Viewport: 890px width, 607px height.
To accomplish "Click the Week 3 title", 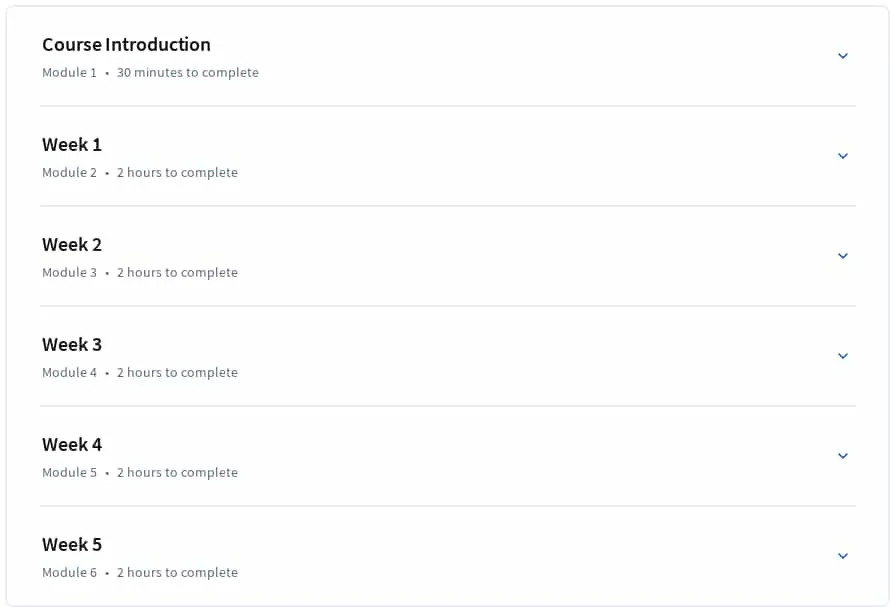I will [x=72, y=344].
